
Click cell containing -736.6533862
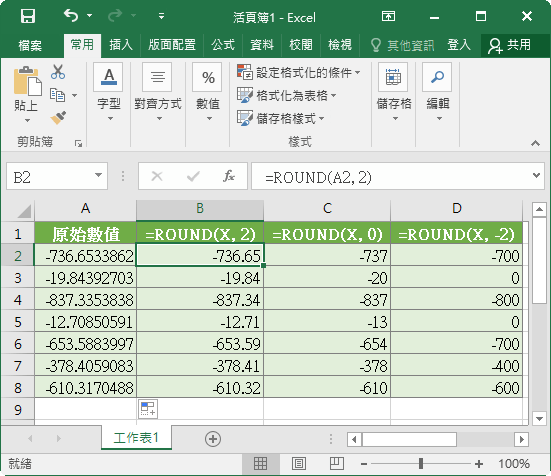click(x=85, y=256)
